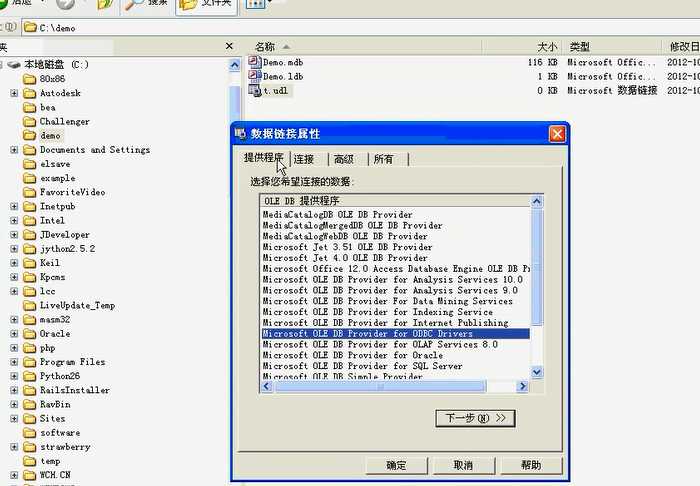Expand the Oracle folder node
The height and width of the screenshot is (486, 700).
pos(14,334)
